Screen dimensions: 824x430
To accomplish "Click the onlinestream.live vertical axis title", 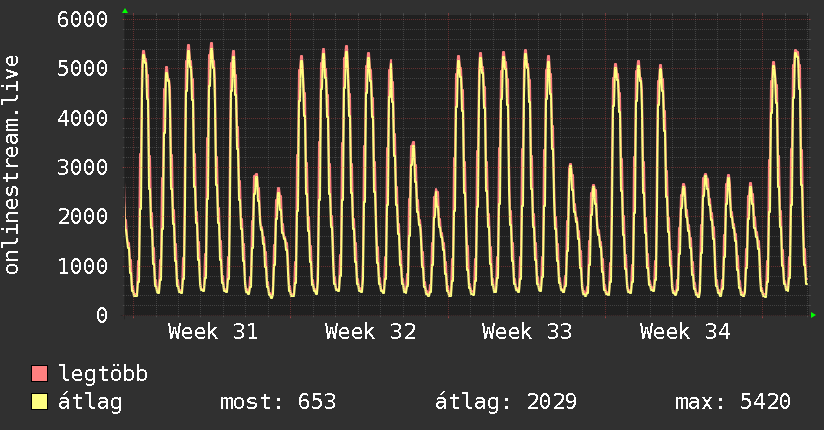I will [11, 165].
